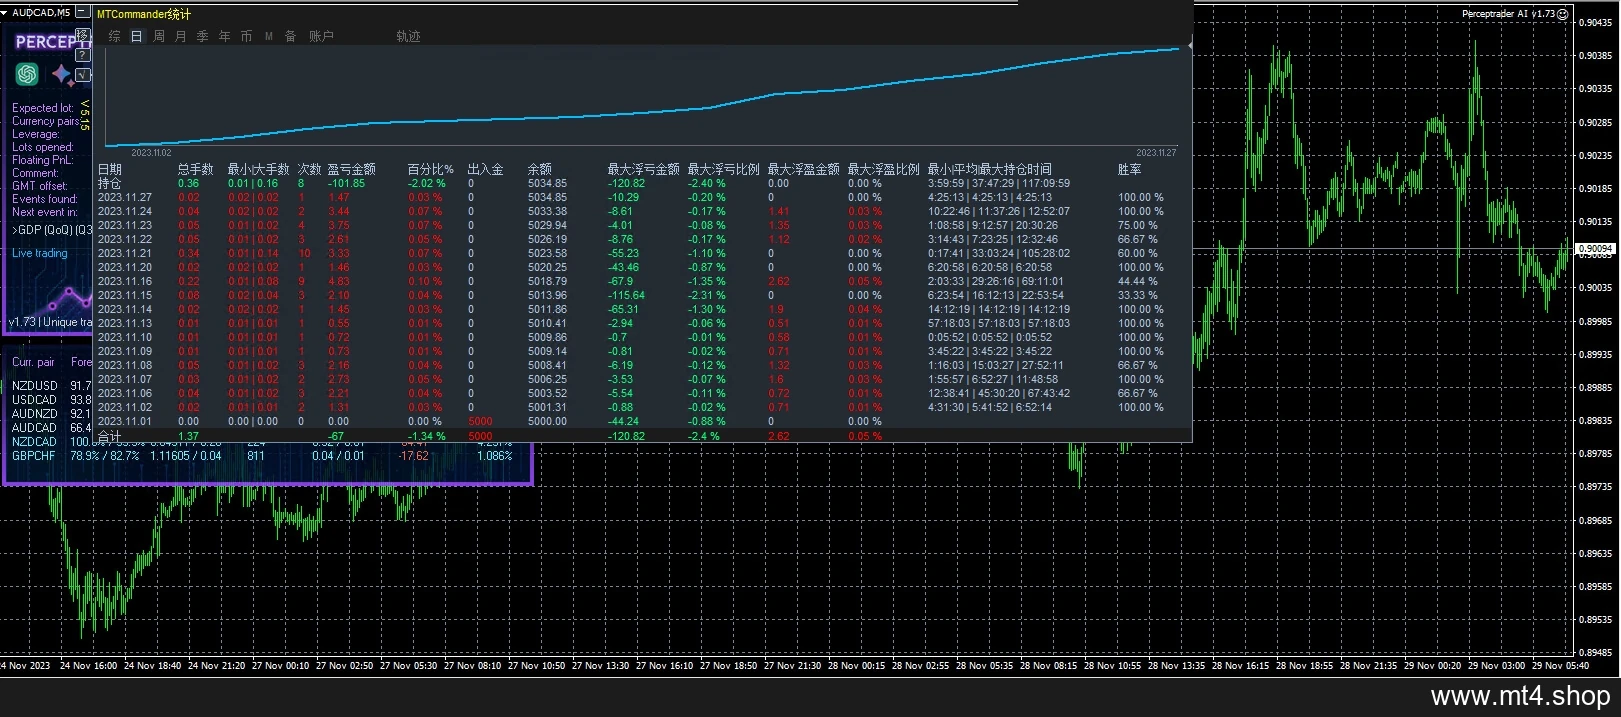
Task: Click the USDCAD currency pair row
Action: [x=51, y=399]
